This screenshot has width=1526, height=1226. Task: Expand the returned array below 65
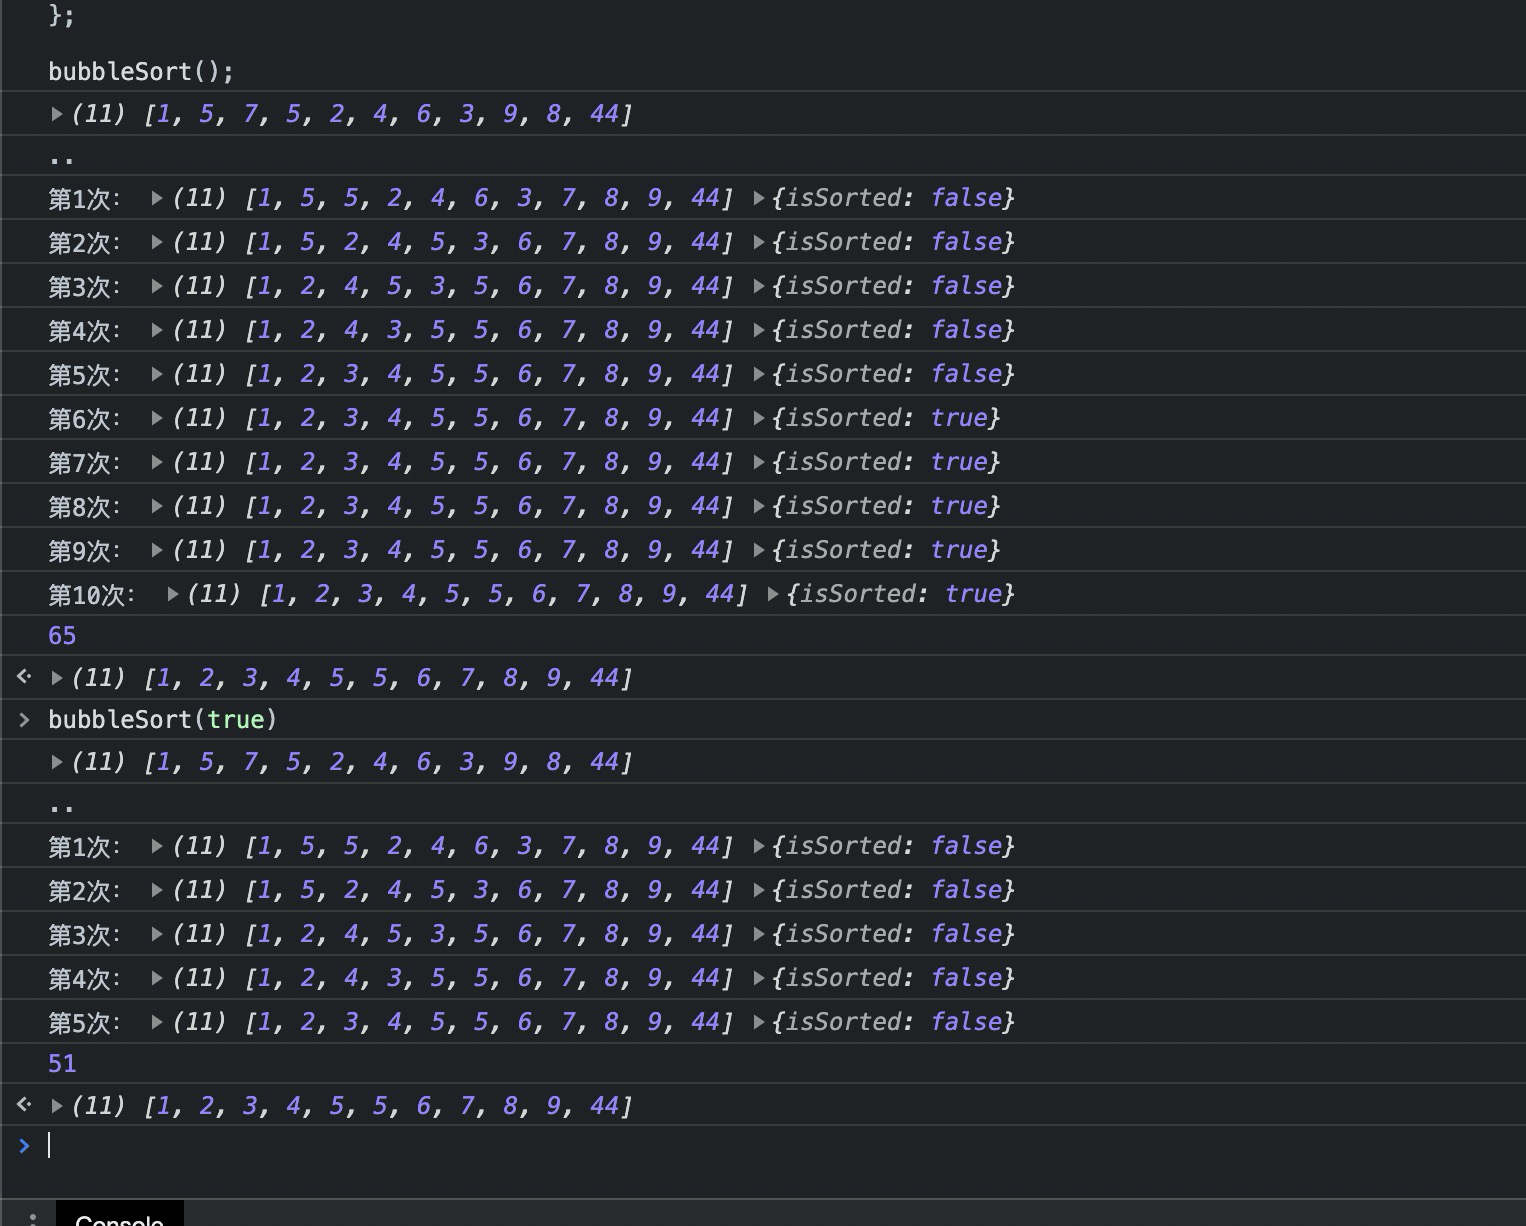tap(57, 678)
